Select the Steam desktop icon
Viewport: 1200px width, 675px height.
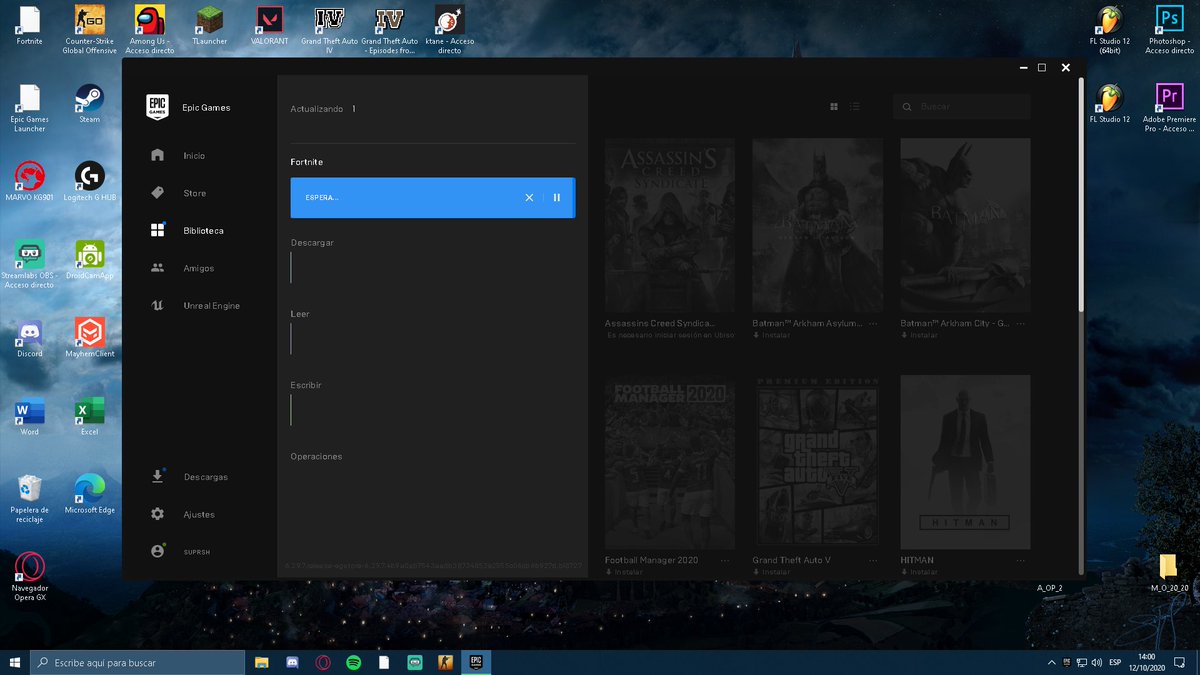[x=89, y=104]
